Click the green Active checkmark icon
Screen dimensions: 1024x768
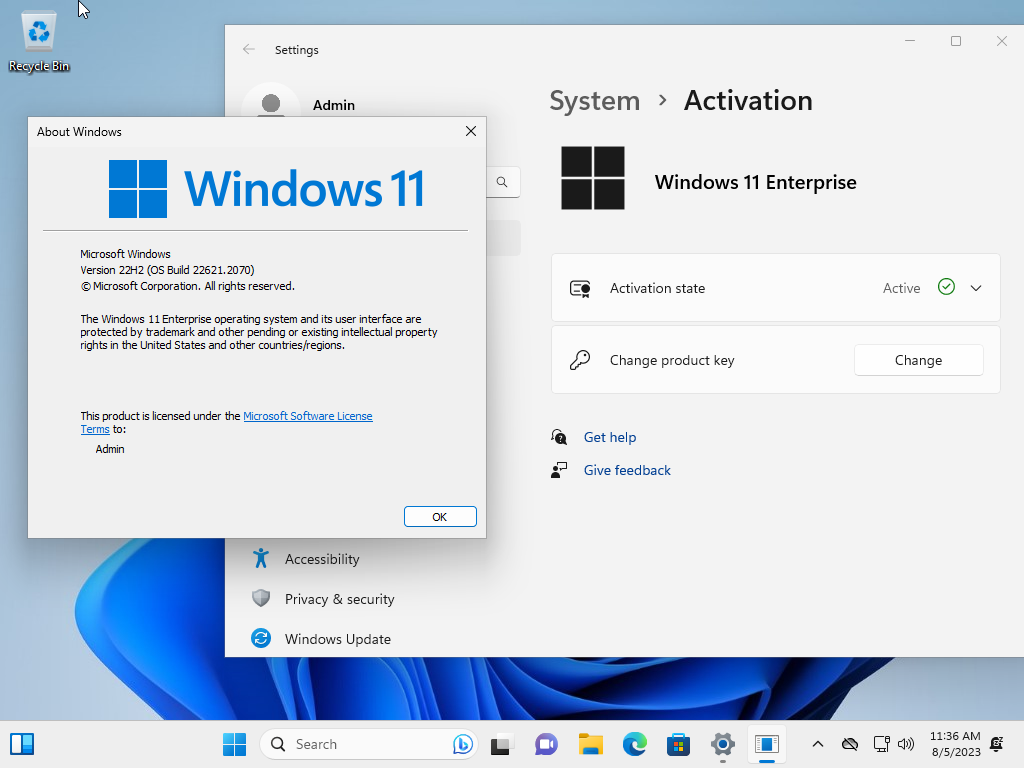coord(946,287)
